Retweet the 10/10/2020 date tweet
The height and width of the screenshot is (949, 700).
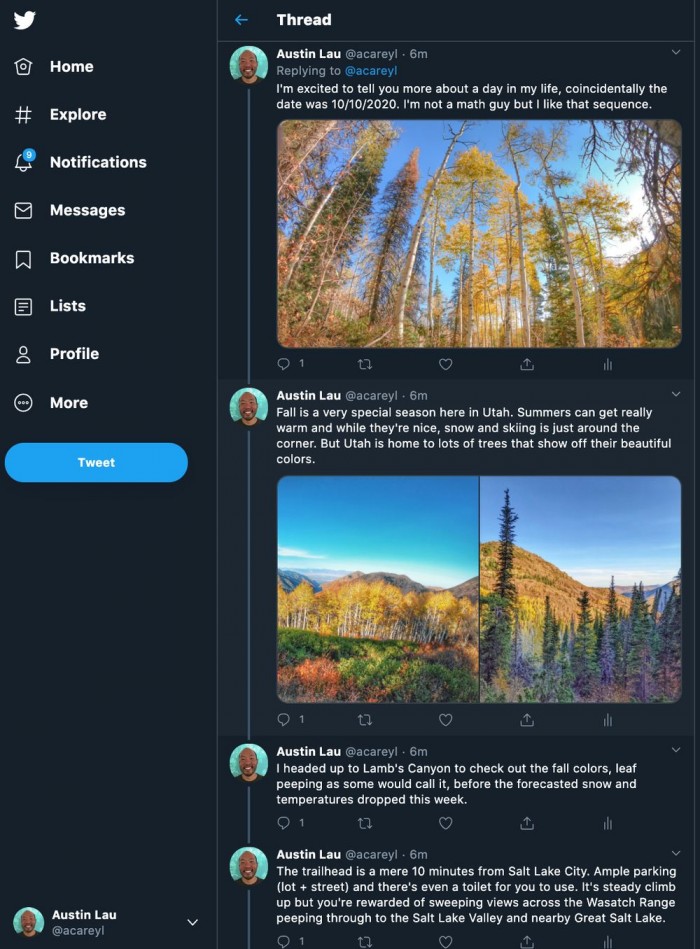click(x=365, y=365)
